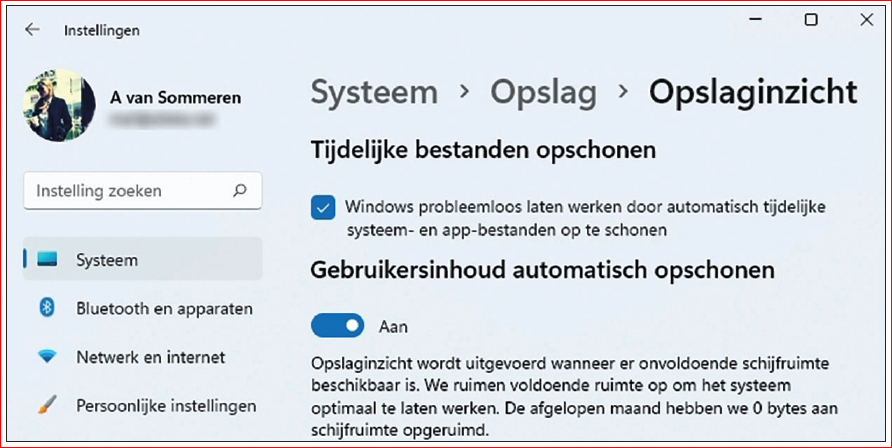Focus the Instelling zoeken search box
Viewport: 892px width, 448px height.
point(143,191)
